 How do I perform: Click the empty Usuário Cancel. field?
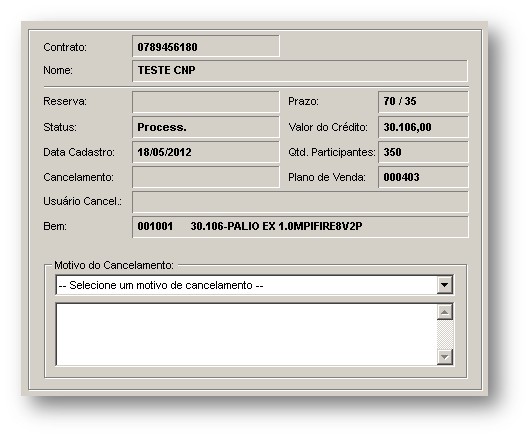(x=300, y=202)
